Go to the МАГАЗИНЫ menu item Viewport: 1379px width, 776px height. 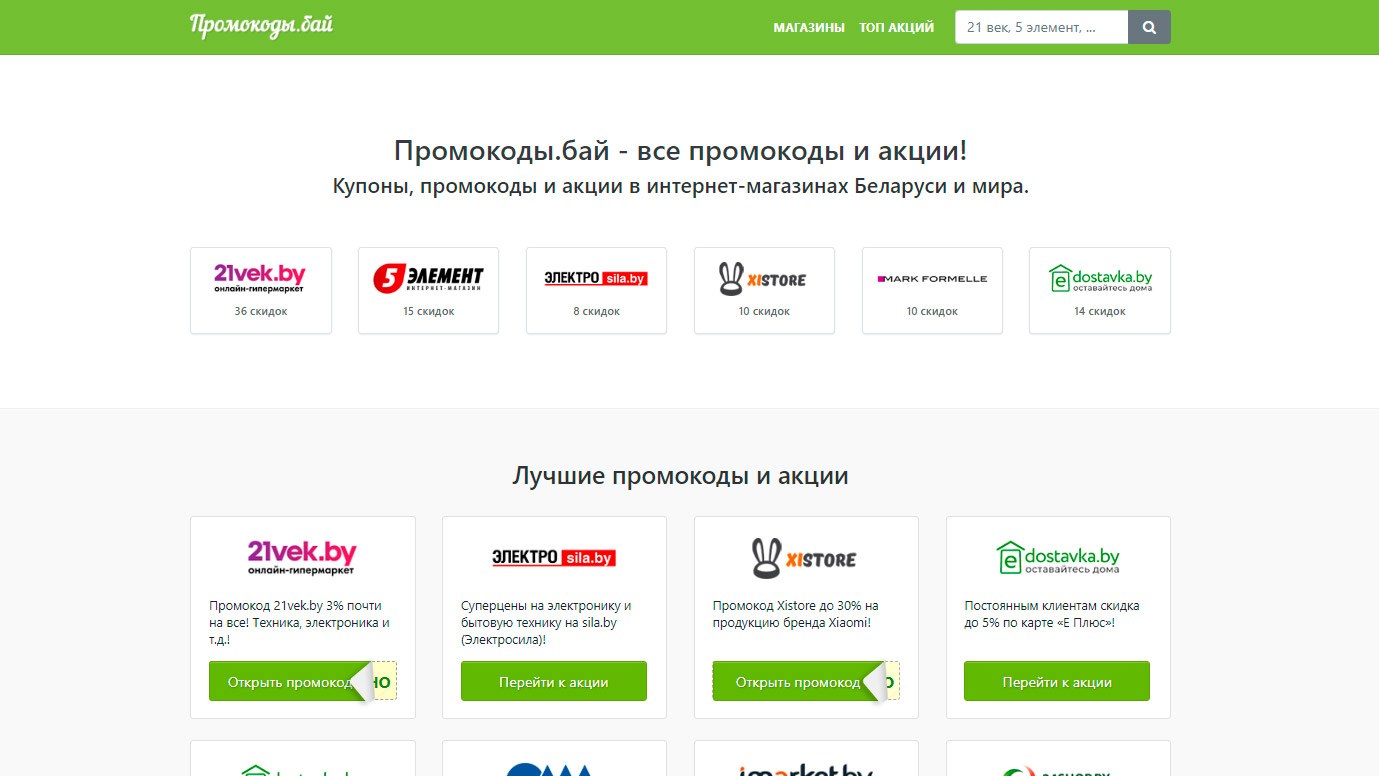(x=809, y=28)
